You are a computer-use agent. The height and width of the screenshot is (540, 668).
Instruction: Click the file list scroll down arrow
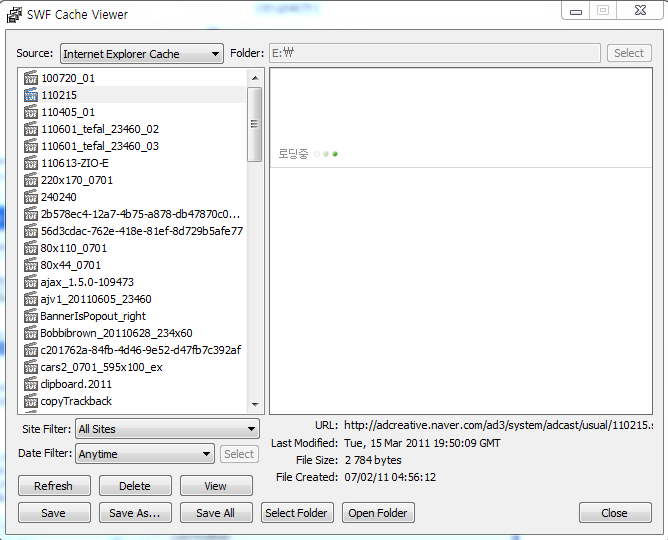255,404
